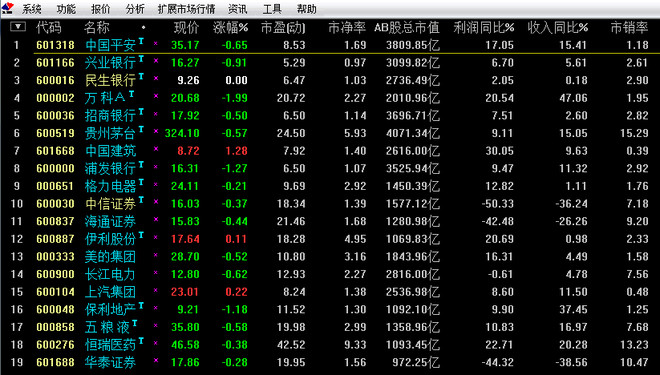Select stock name 中国平安
Image resolution: width=660 pixels, height=375 pixels.
tap(110, 45)
